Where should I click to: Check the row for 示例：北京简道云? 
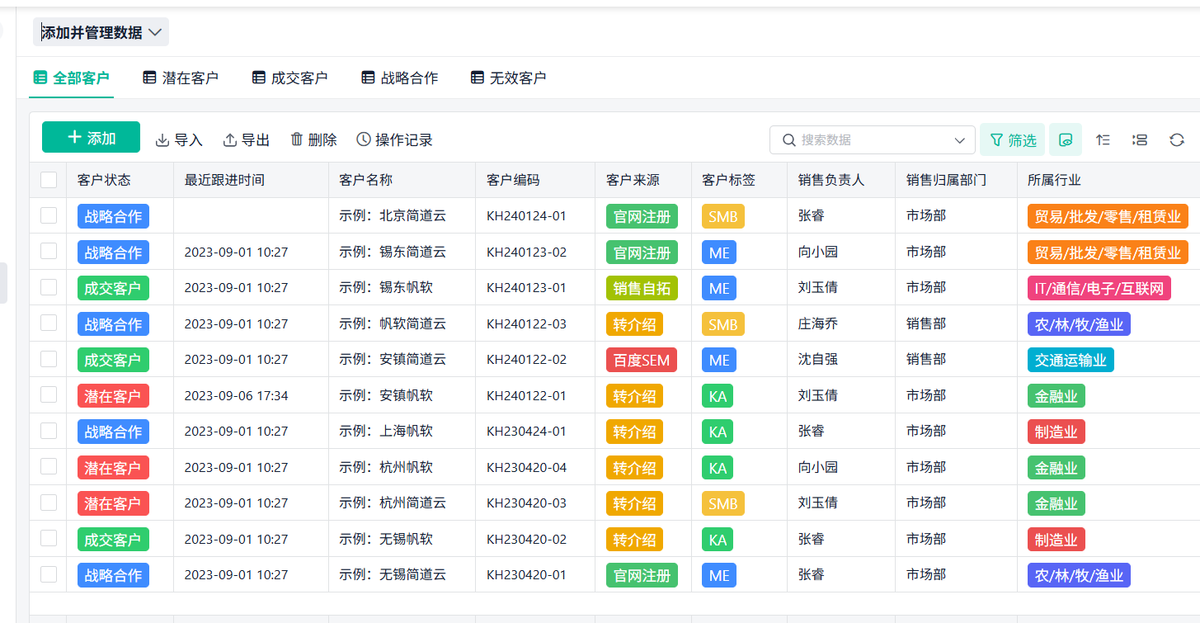(49, 215)
